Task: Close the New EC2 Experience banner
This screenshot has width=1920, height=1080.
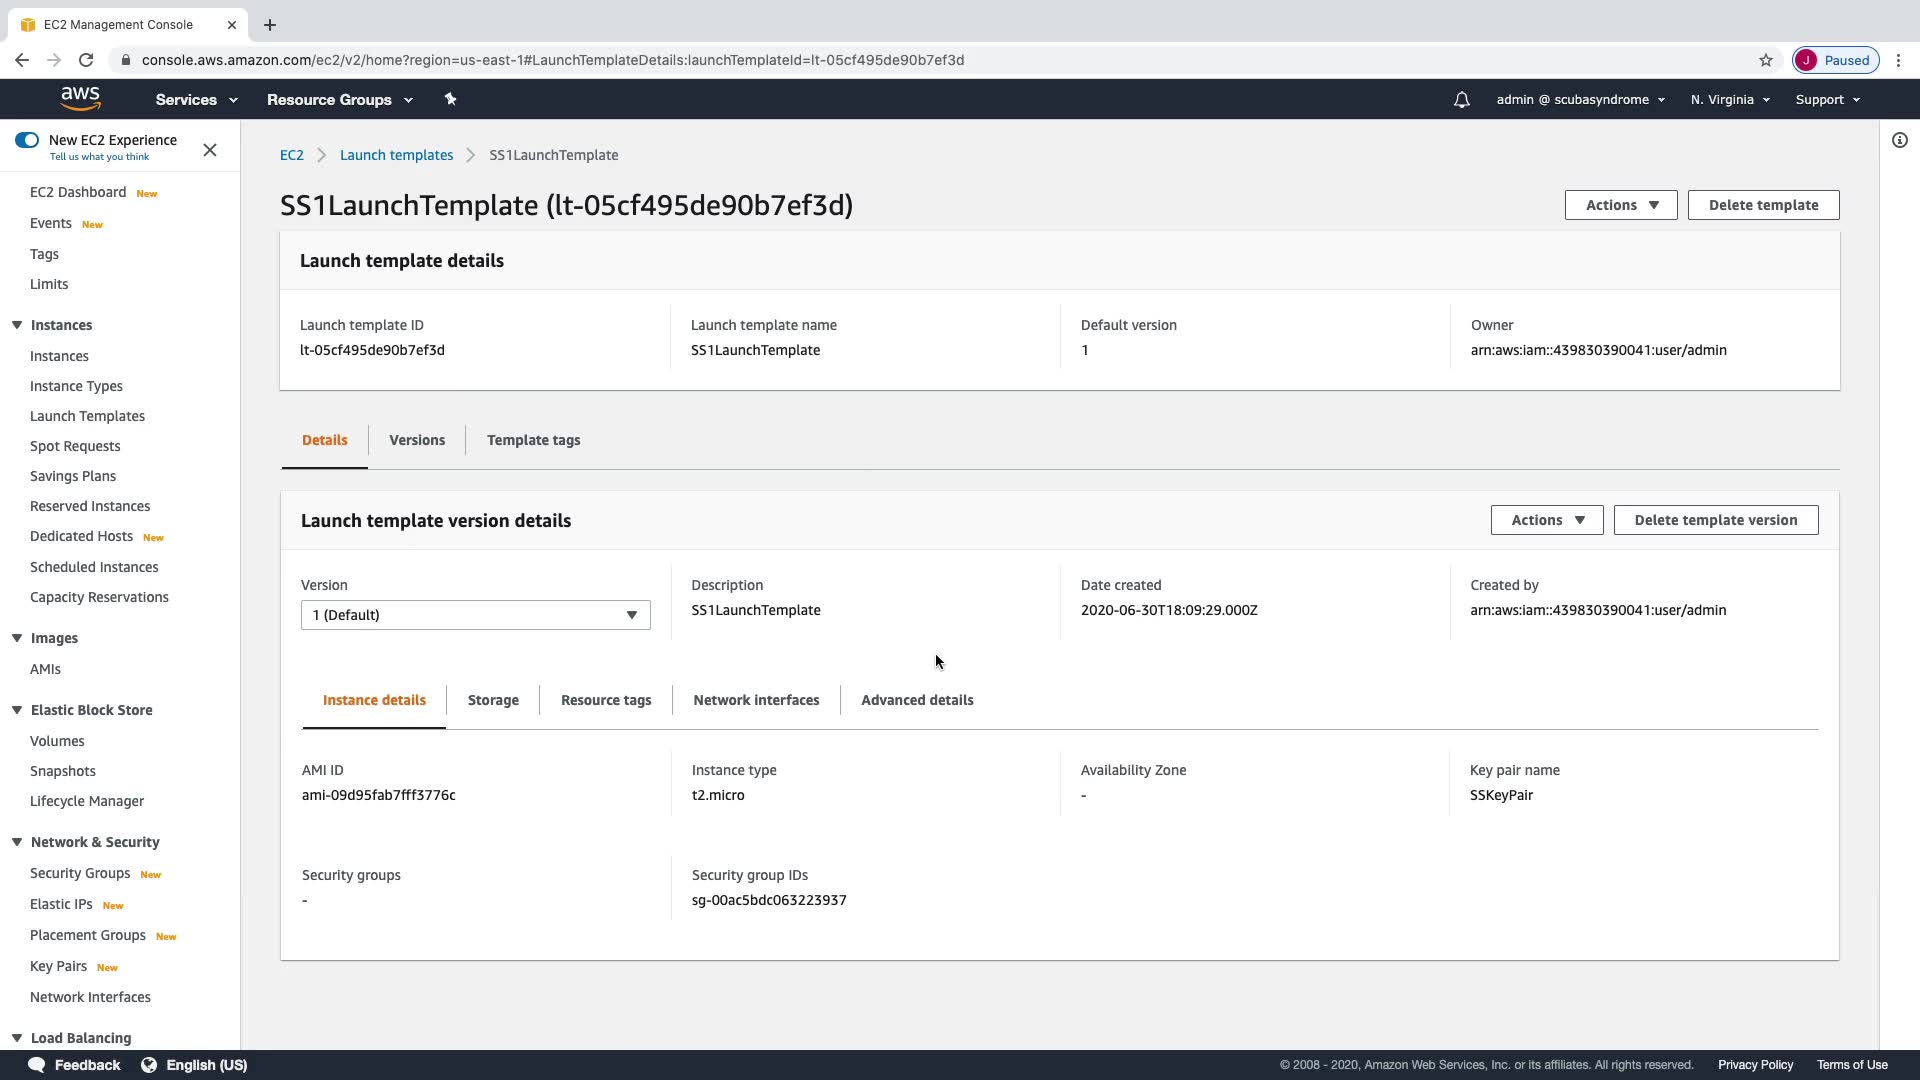Action: click(x=210, y=150)
